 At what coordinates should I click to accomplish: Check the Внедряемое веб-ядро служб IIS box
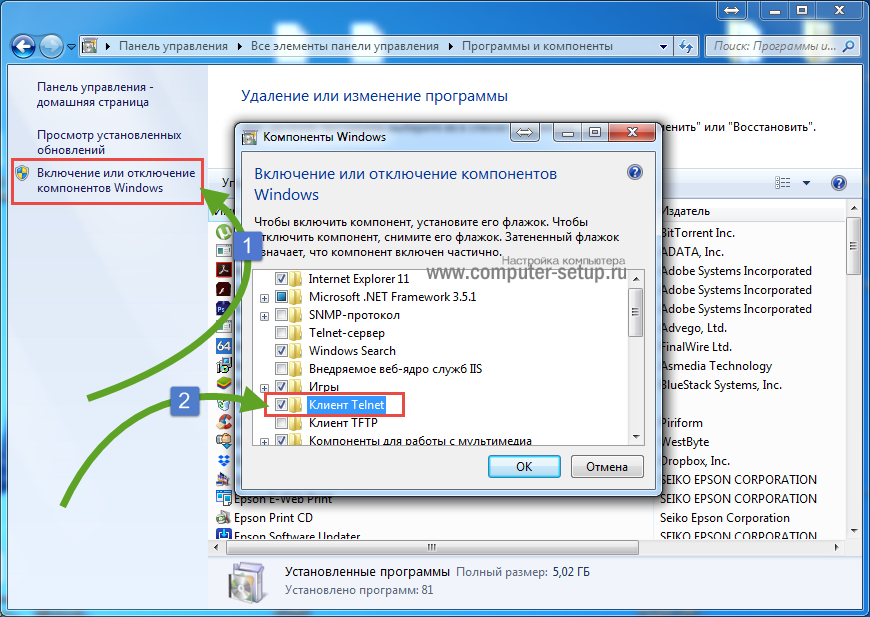coord(281,369)
